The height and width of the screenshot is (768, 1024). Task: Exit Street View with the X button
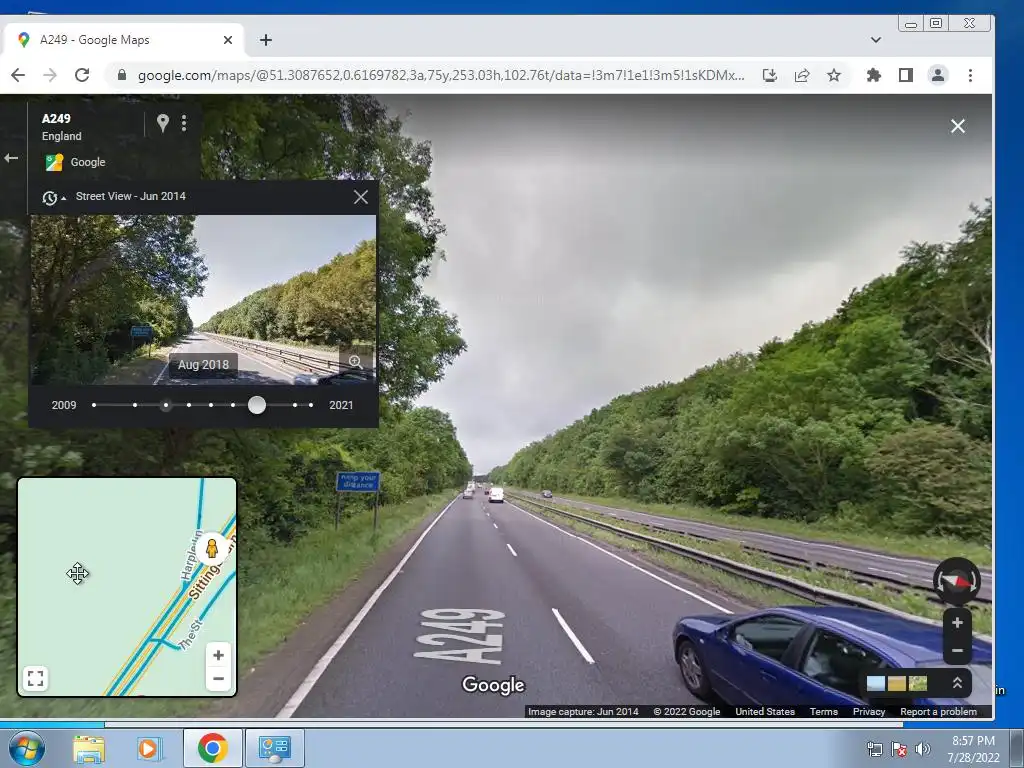[957, 126]
